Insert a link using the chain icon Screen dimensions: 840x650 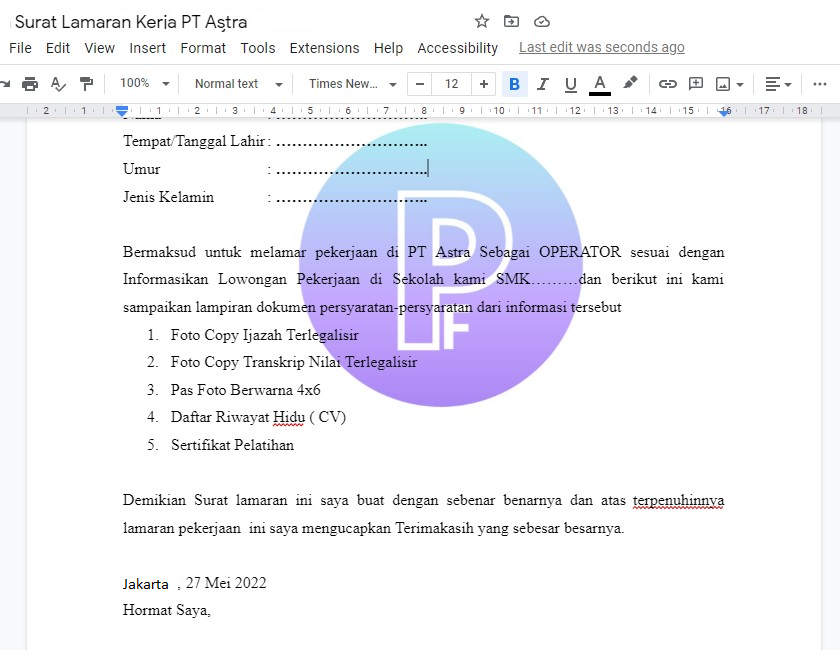668,84
